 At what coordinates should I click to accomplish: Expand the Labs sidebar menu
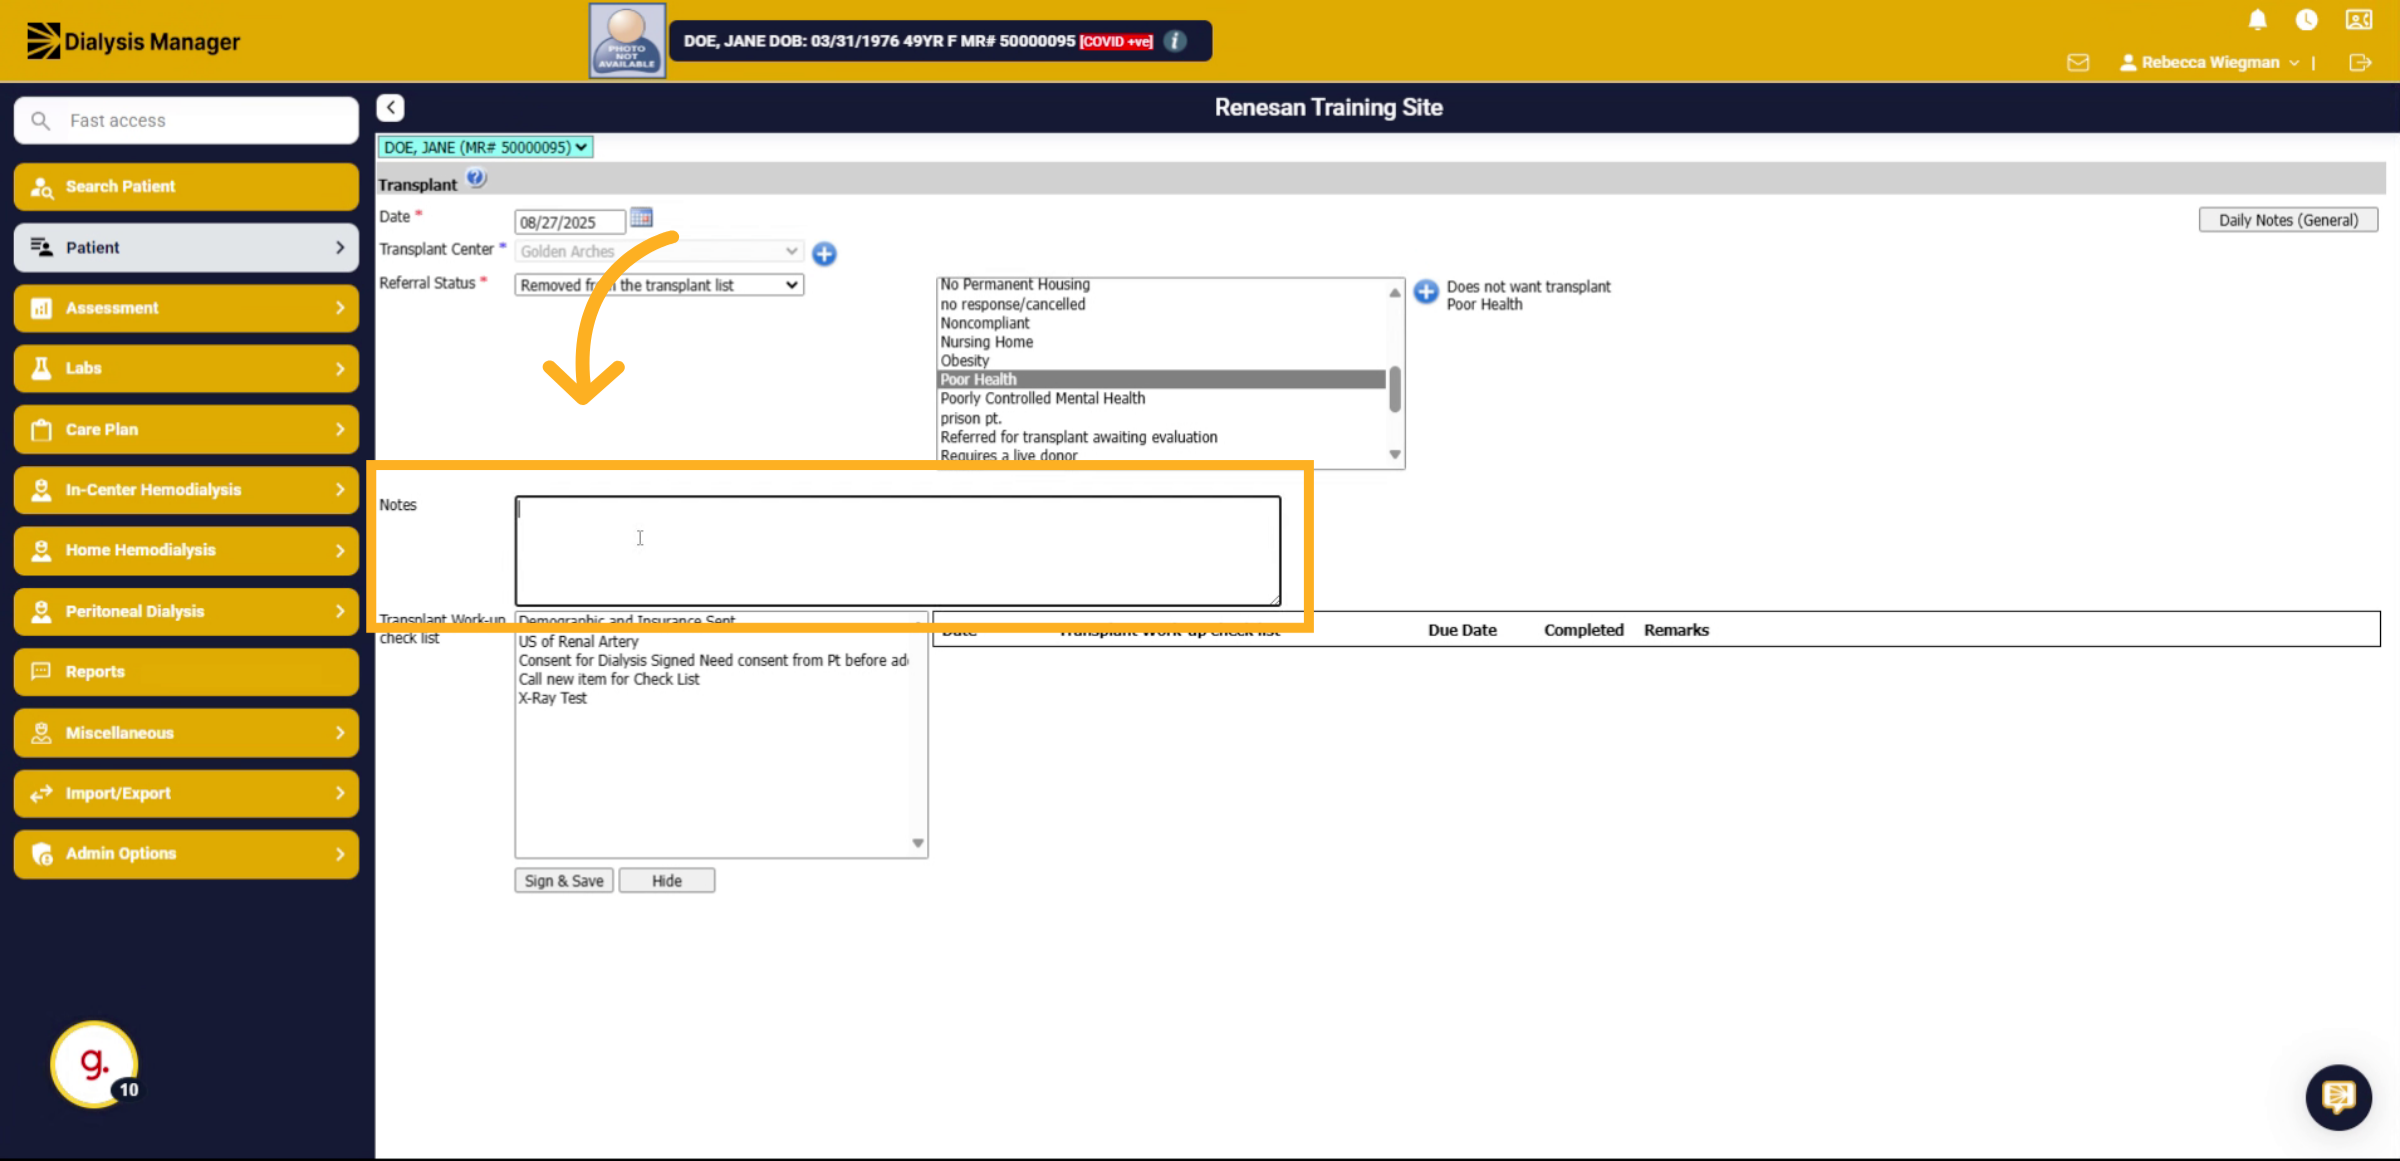click(x=187, y=368)
